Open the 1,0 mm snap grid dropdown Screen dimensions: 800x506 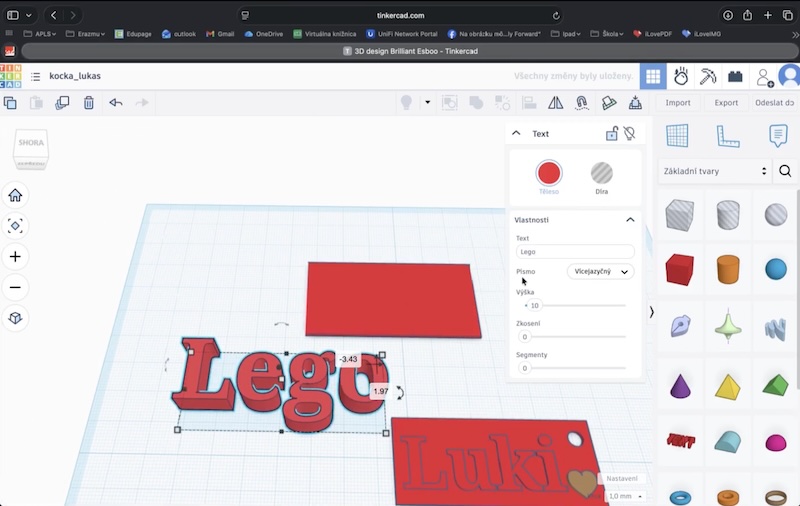tap(624, 496)
